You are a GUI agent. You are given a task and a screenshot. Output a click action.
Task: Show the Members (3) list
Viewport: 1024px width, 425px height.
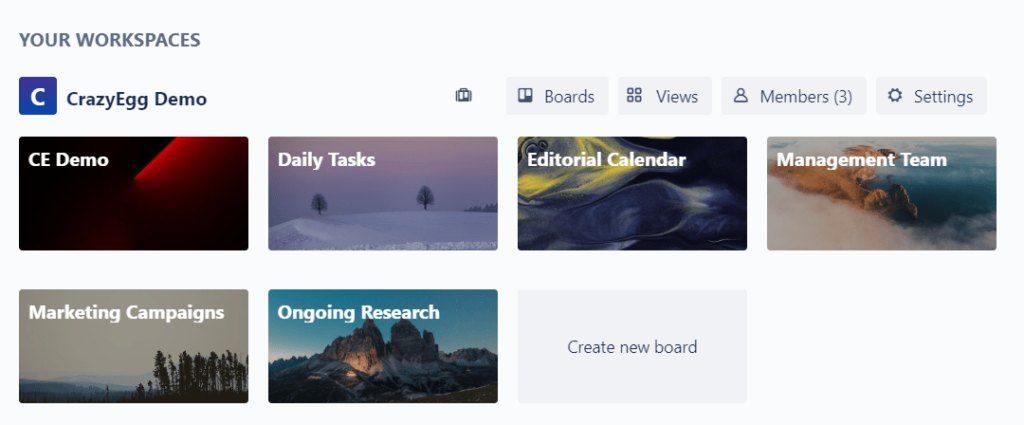[x=794, y=96]
